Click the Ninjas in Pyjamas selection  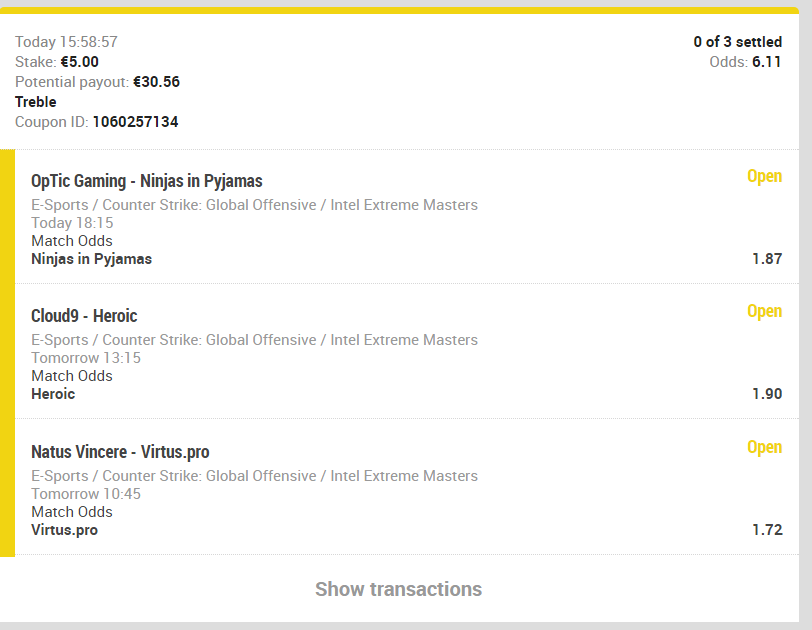92,259
